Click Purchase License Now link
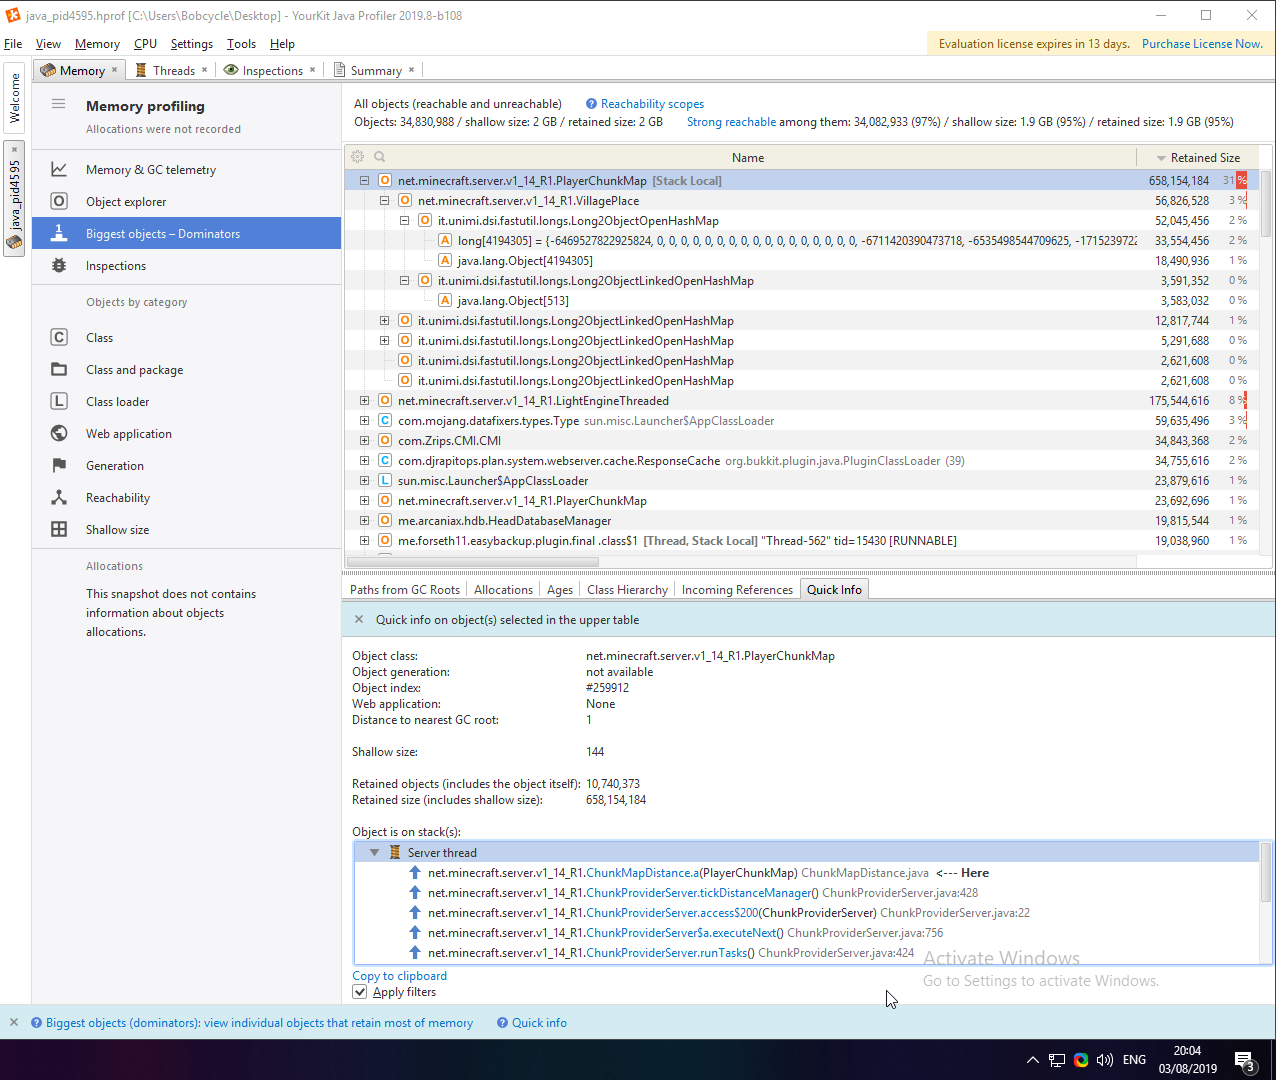The height and width of the screenshot is (1080, 1276). (x=1202, y=44)
